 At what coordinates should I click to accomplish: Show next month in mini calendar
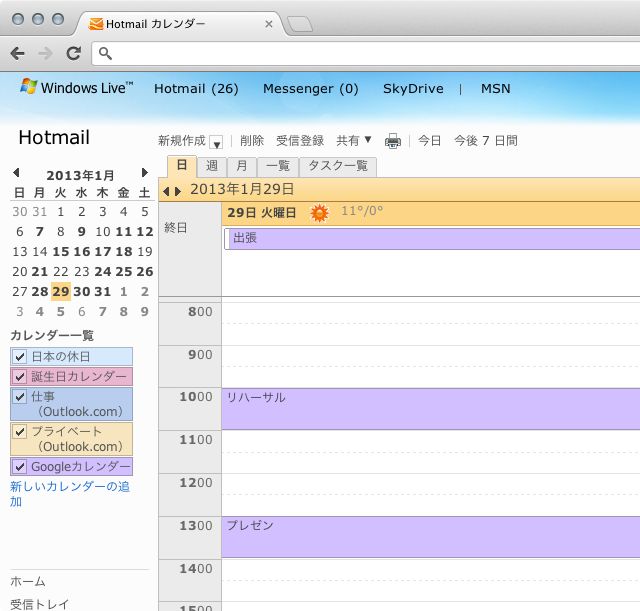tap(144, 172)
